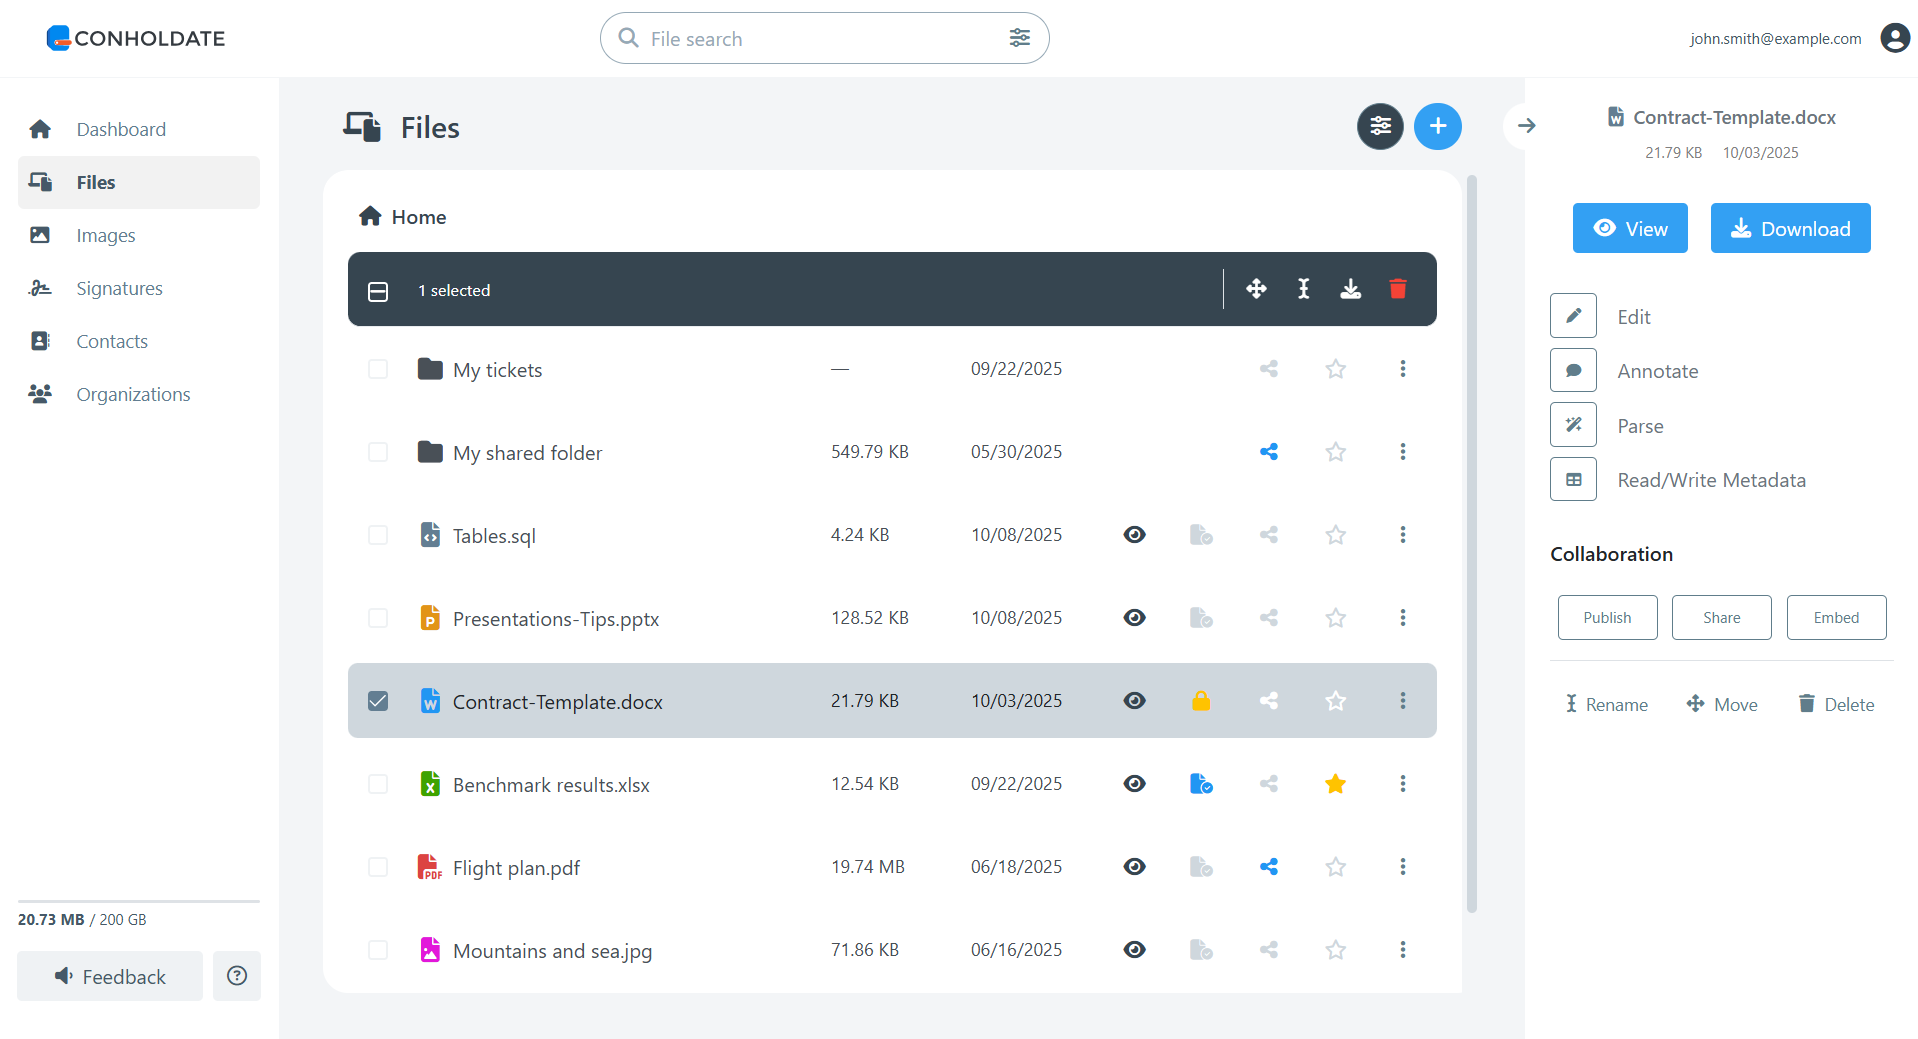The height and width of the screenshot is (1039, 1918).
Task: Open three-dot menu for My tickets folder
Action: 1402,369
